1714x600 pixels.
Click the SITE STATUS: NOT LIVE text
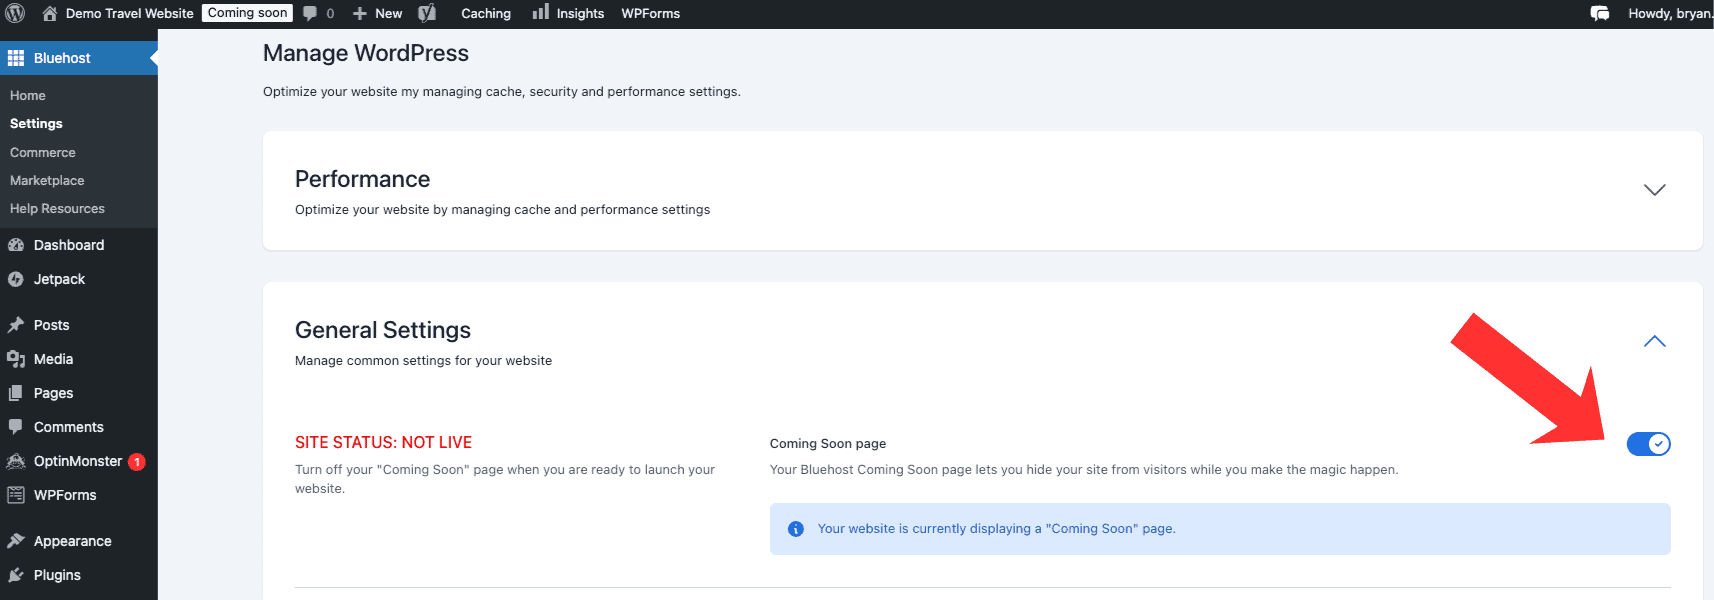383,442
